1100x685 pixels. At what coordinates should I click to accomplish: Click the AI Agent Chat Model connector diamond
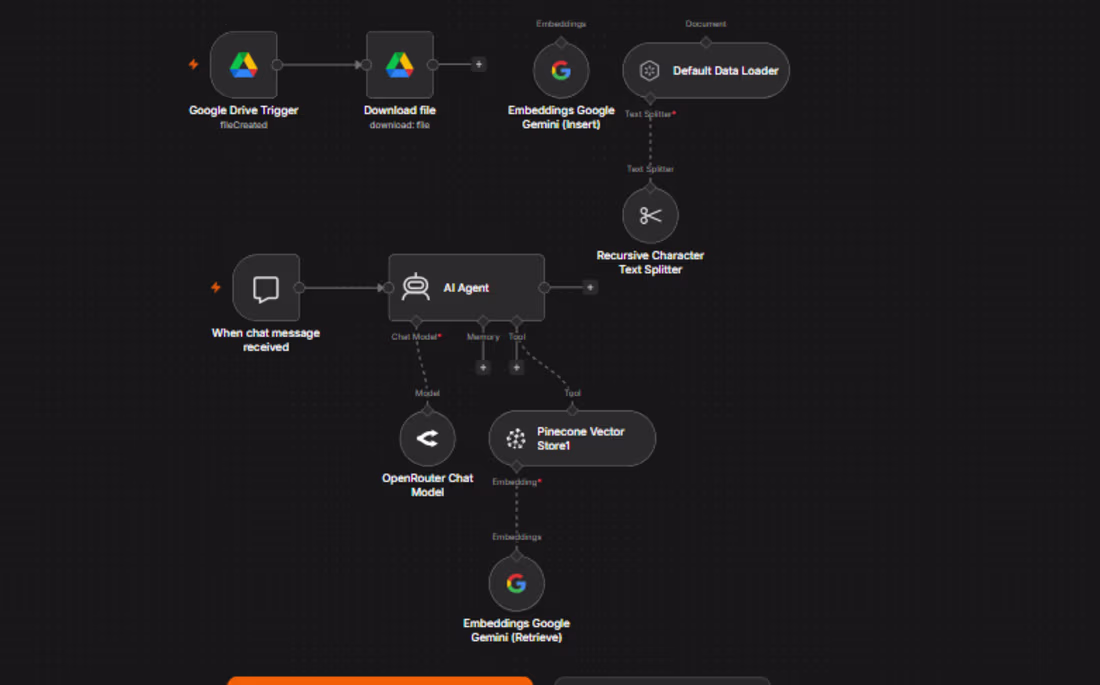tap(416, 321)
